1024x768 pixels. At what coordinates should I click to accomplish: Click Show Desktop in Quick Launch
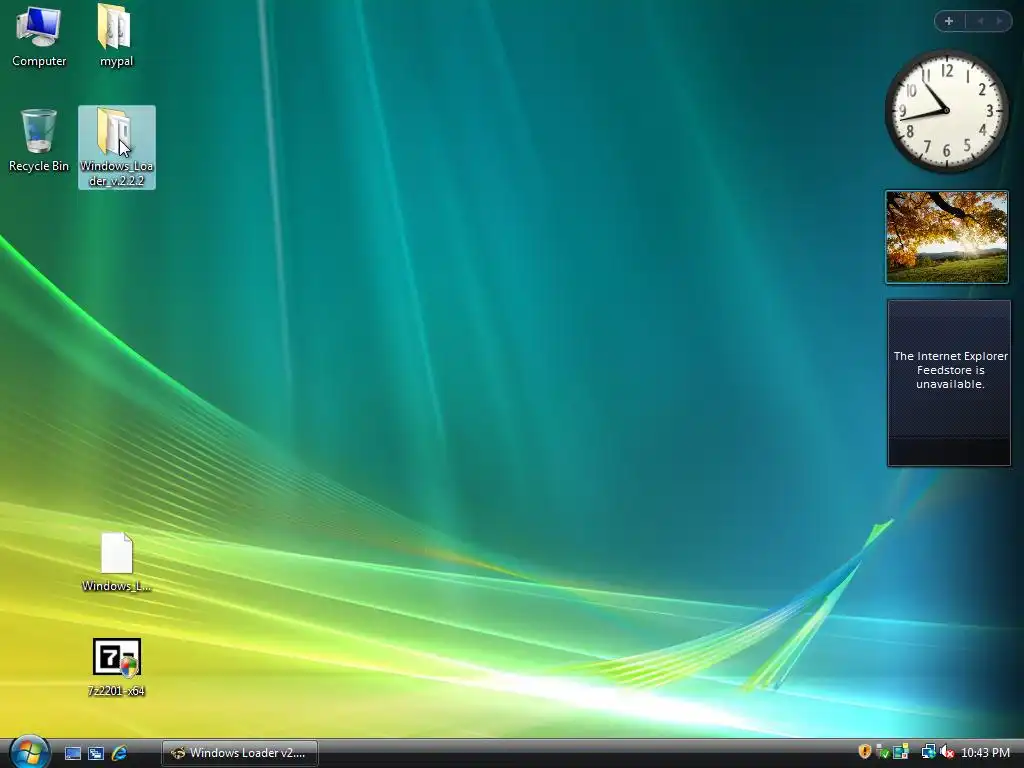[x=72, y=754]
